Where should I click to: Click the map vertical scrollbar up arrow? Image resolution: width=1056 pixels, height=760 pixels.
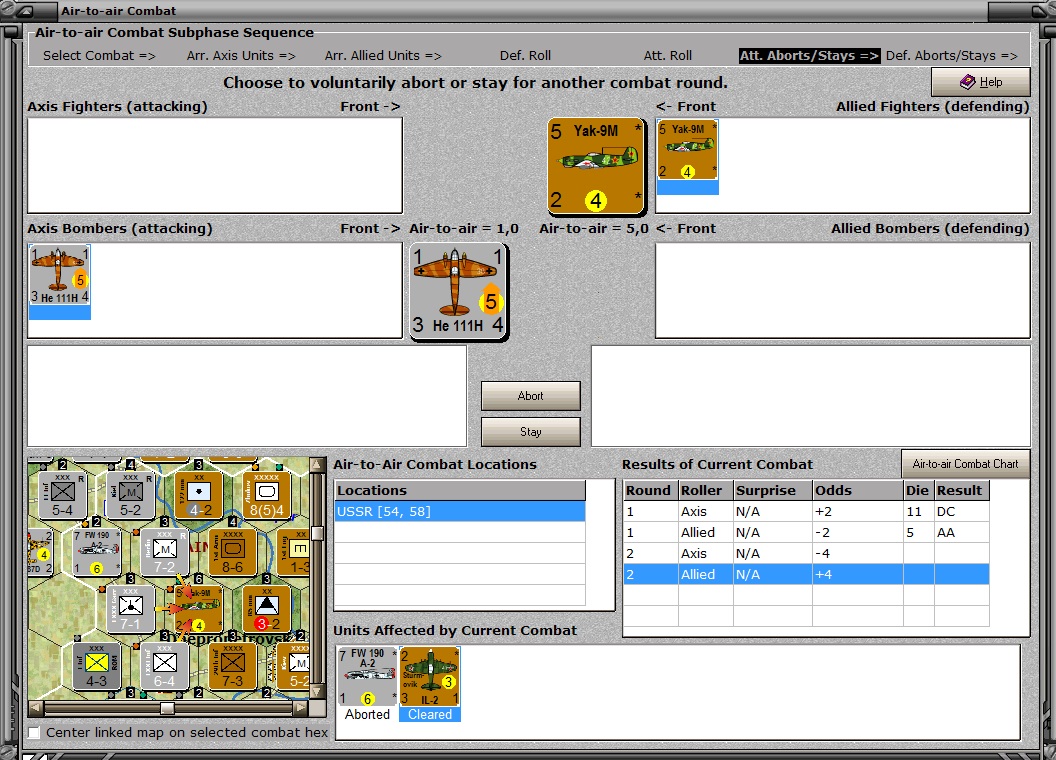point(317,465)
